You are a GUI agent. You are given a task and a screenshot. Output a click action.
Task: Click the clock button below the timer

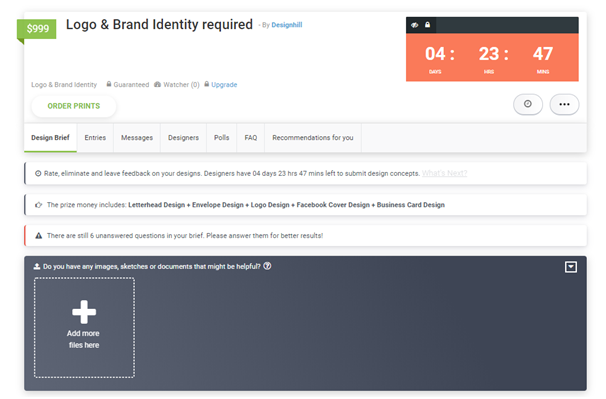coord(528,104)
